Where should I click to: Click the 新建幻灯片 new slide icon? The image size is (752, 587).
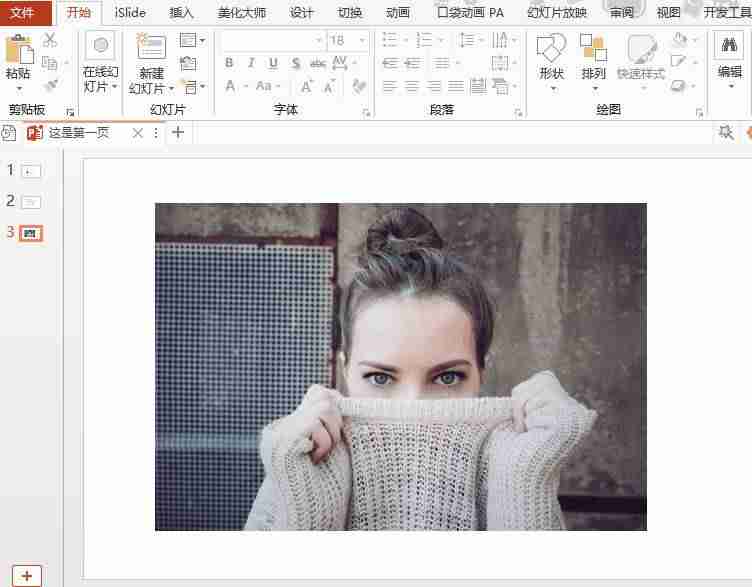pyautogui.click(x=152, y=47)
